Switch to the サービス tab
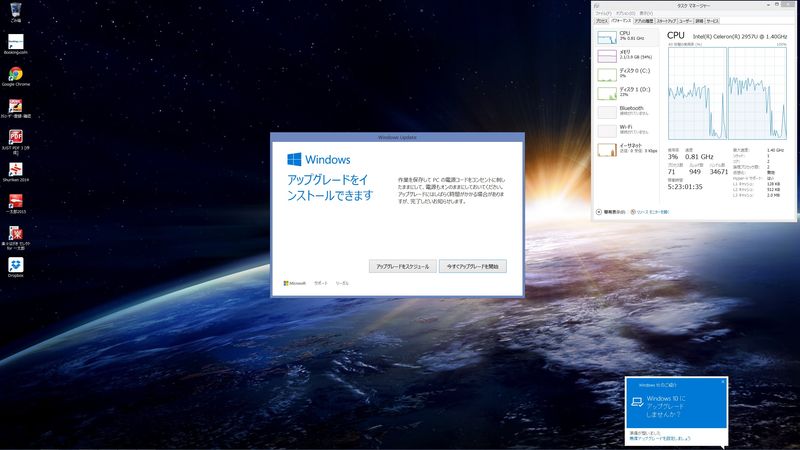This screenshot has height=450, width=800. click(712, 21)
